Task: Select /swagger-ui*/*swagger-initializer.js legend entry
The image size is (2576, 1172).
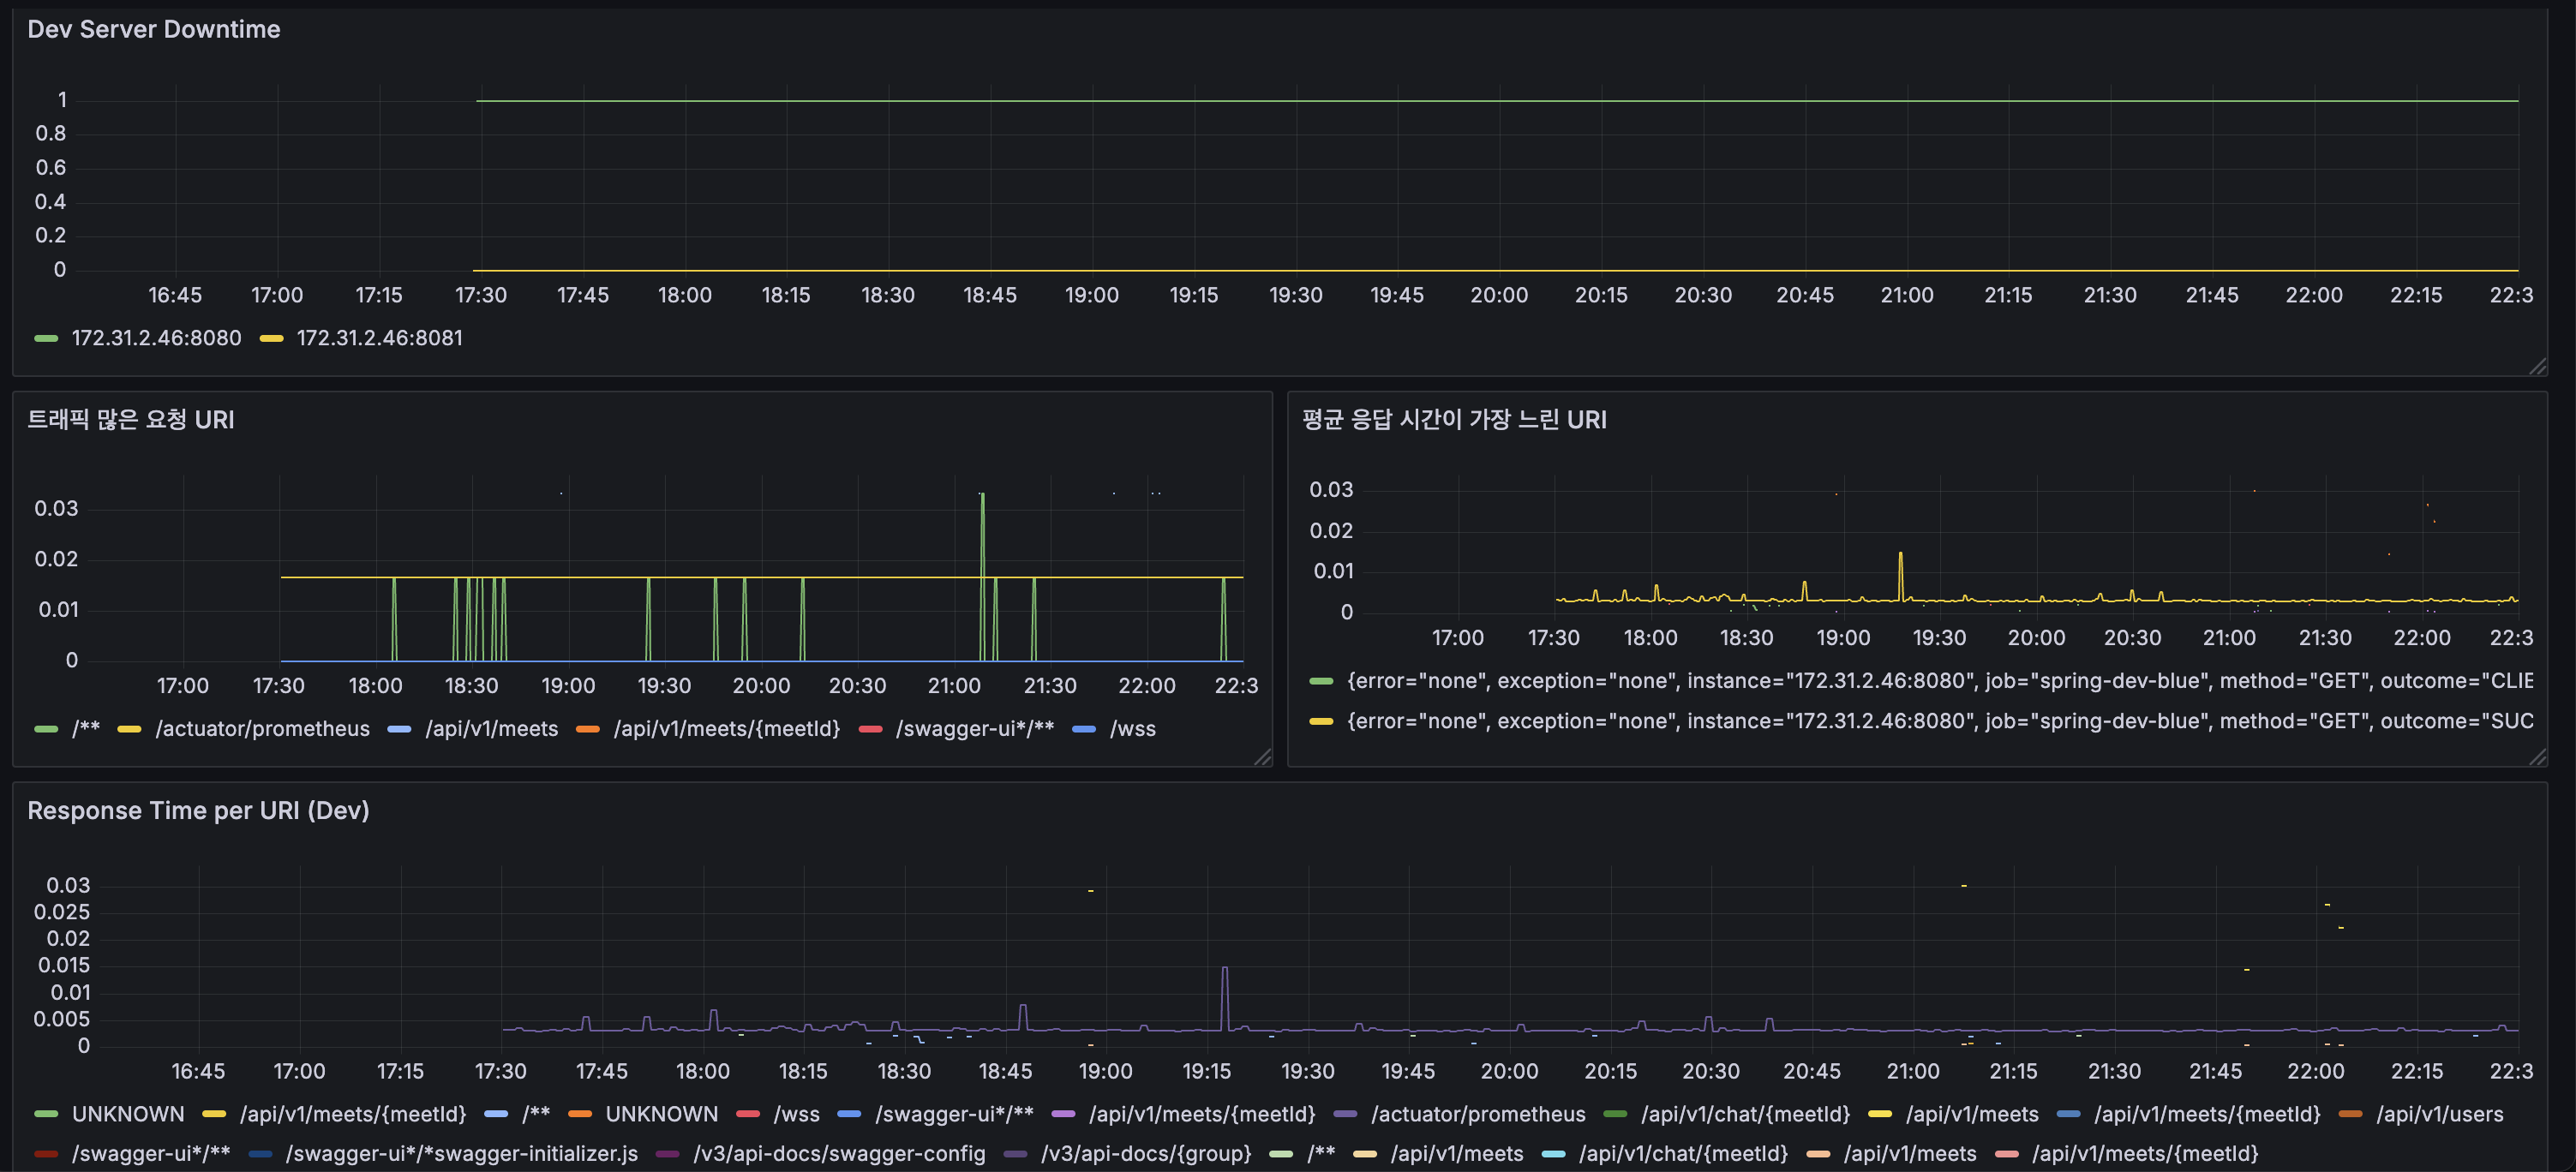Action: [461, 1154]
